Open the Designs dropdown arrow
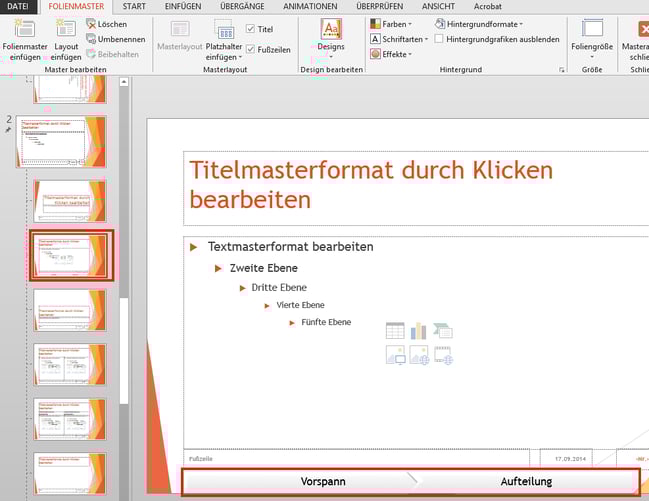 pos(331,56)
